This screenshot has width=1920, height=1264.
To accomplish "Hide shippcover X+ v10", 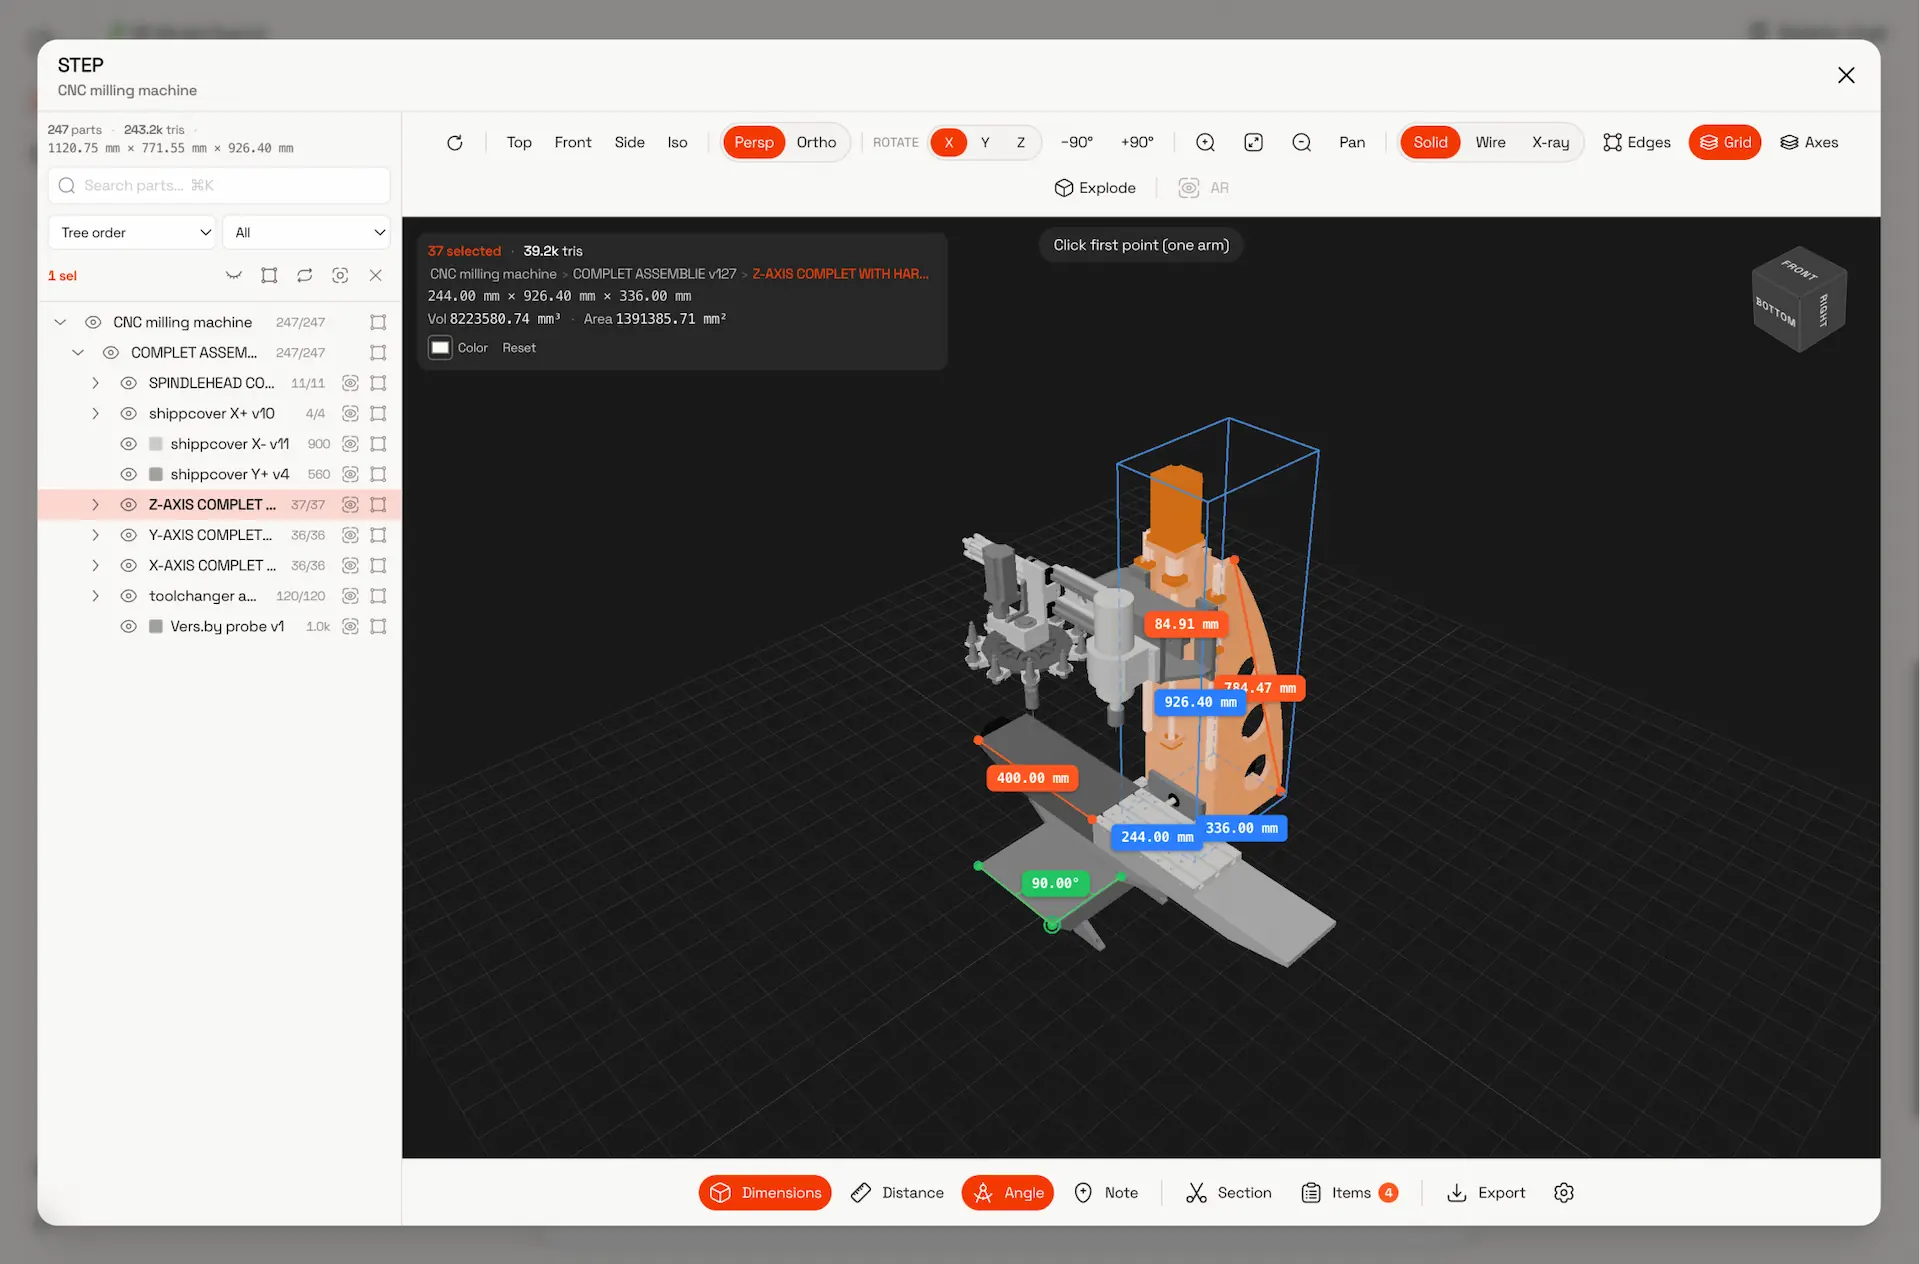I will (x=128, y=413).
